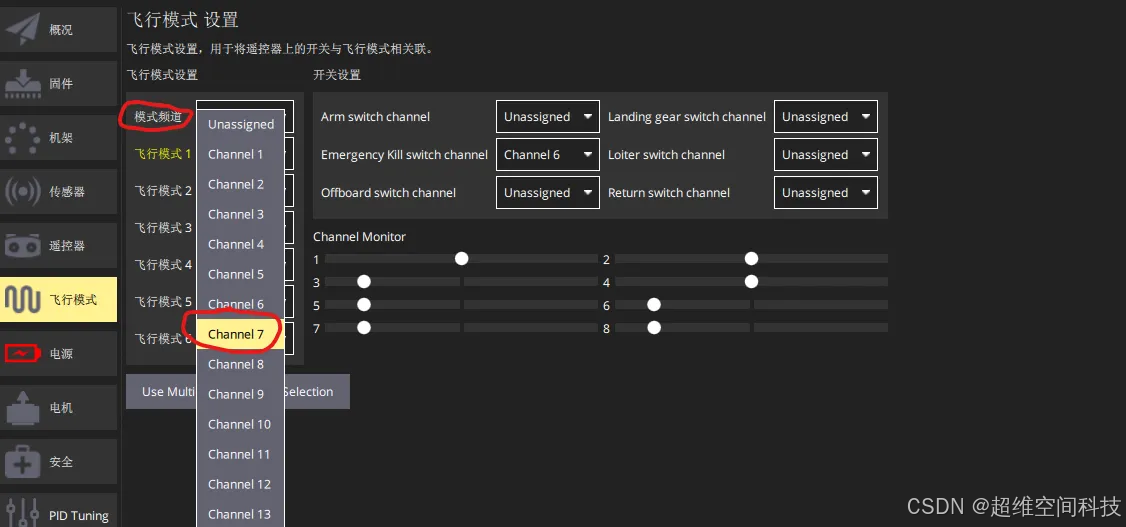Click the channel 4 monitor indicator
This screenshot has height=527, width=1126.
(751, 281)
